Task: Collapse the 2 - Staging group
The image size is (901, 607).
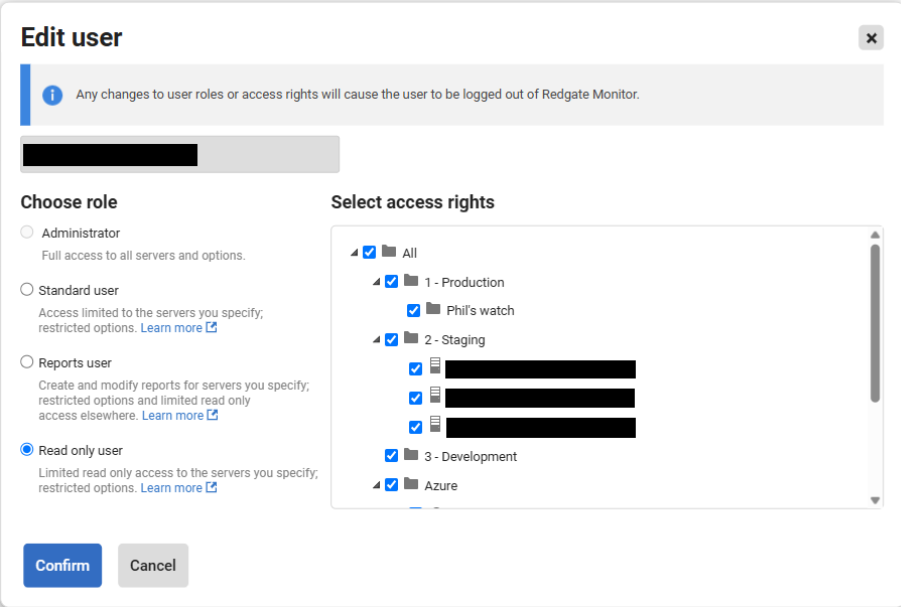Action: [x=376, y=340]
